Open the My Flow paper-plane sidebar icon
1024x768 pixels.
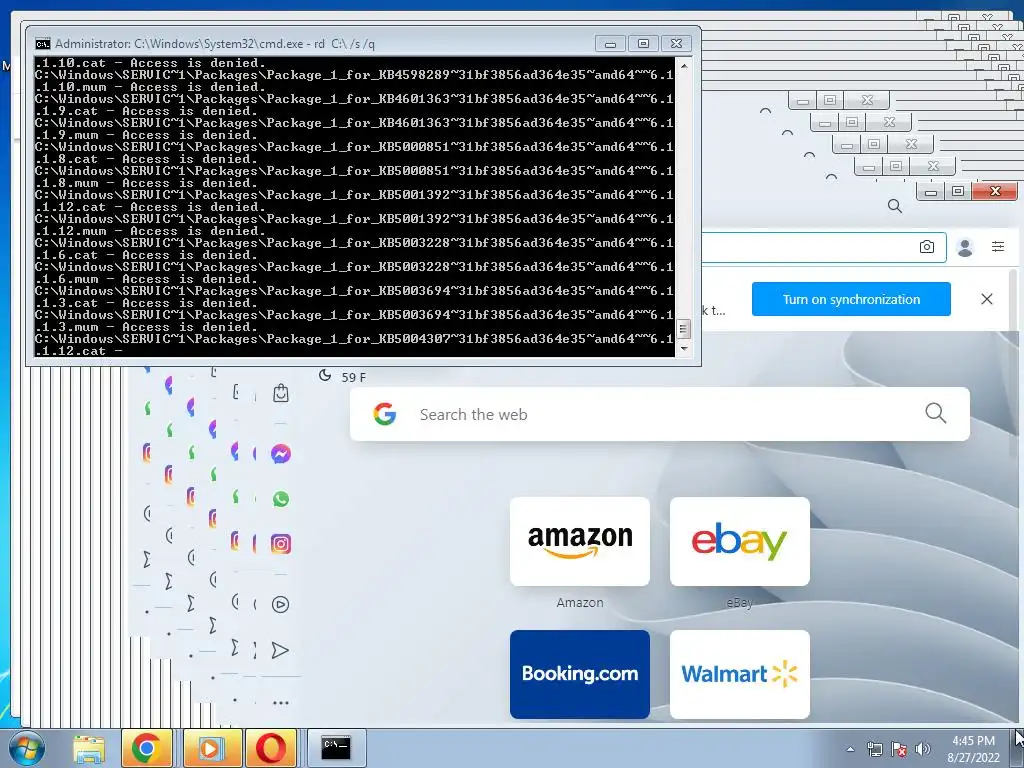click(280, 650)
